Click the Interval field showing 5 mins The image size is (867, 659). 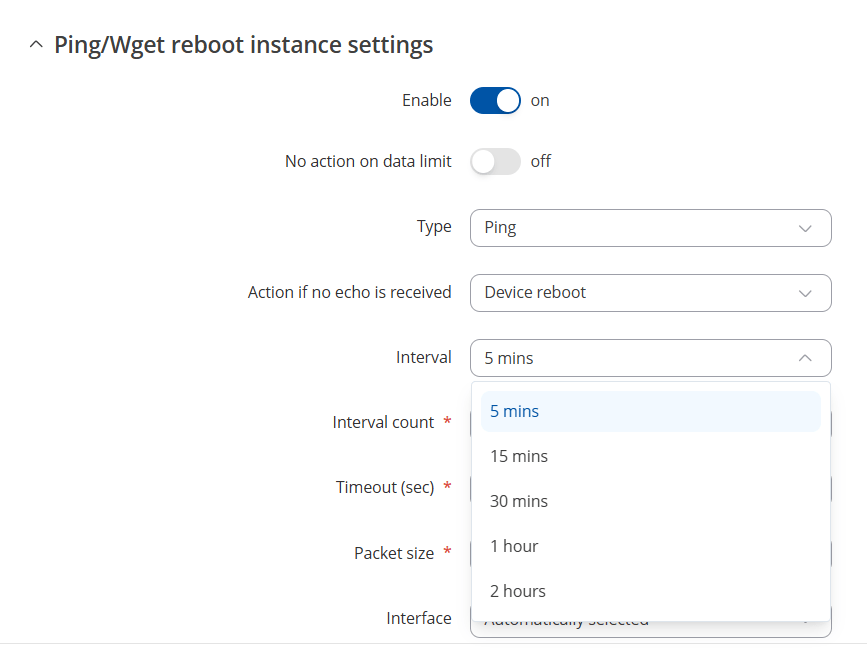[649, 358]
